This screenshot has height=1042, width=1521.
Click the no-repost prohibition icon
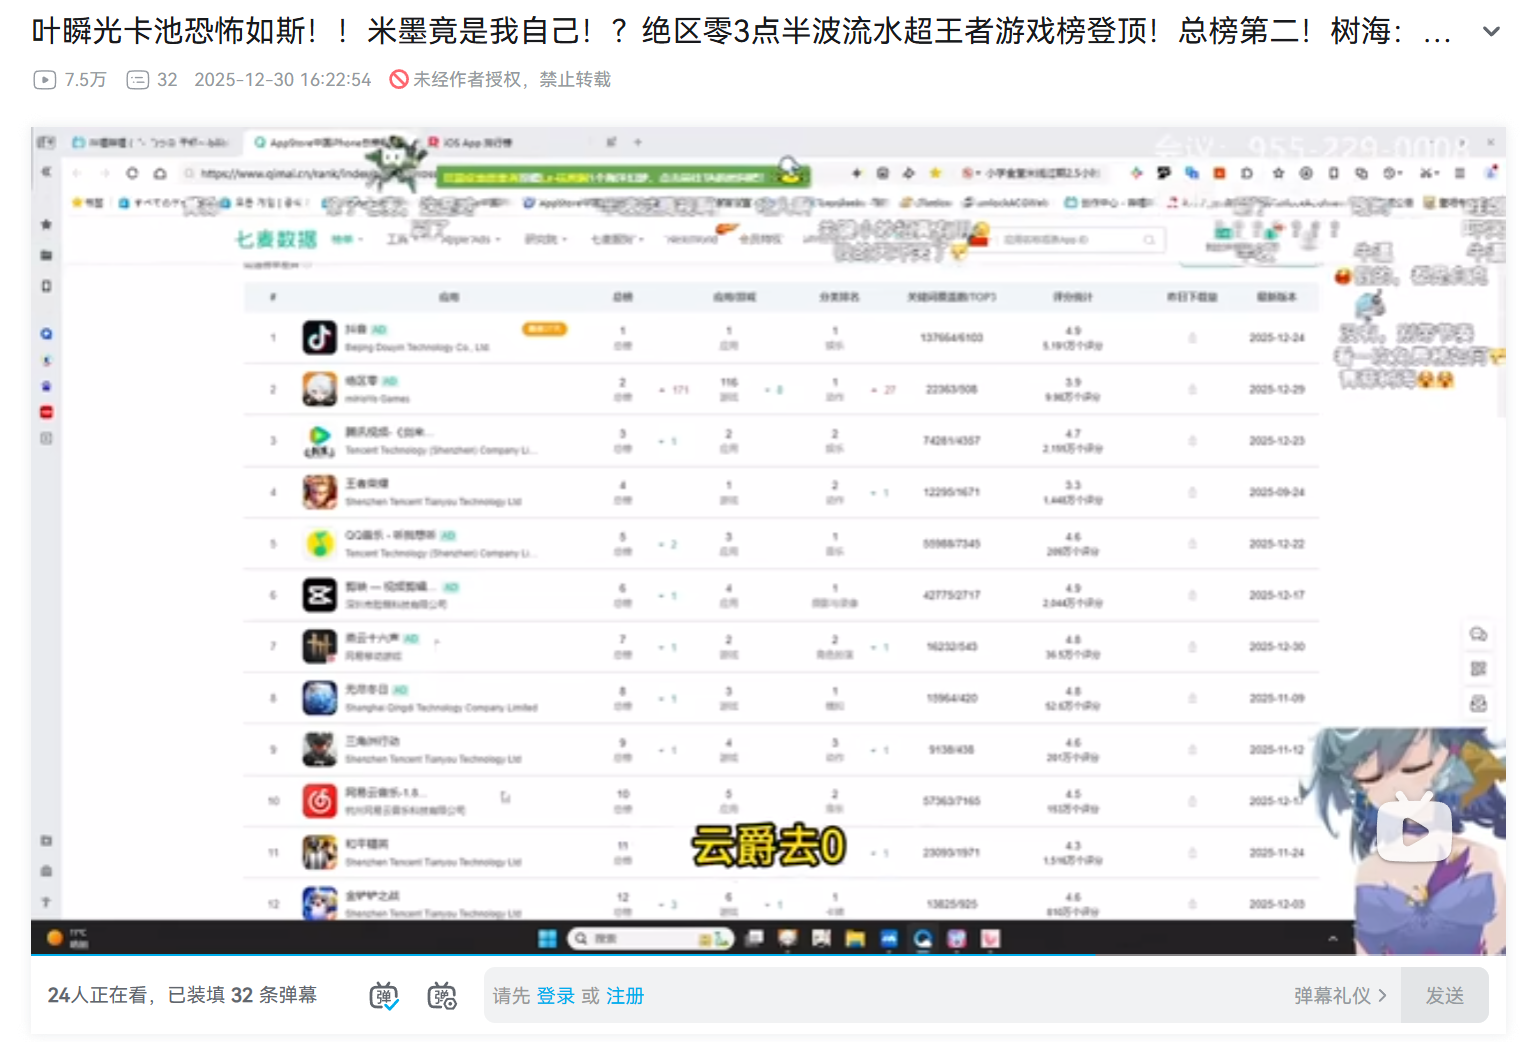pyautogui.click(x=399, y=79)
